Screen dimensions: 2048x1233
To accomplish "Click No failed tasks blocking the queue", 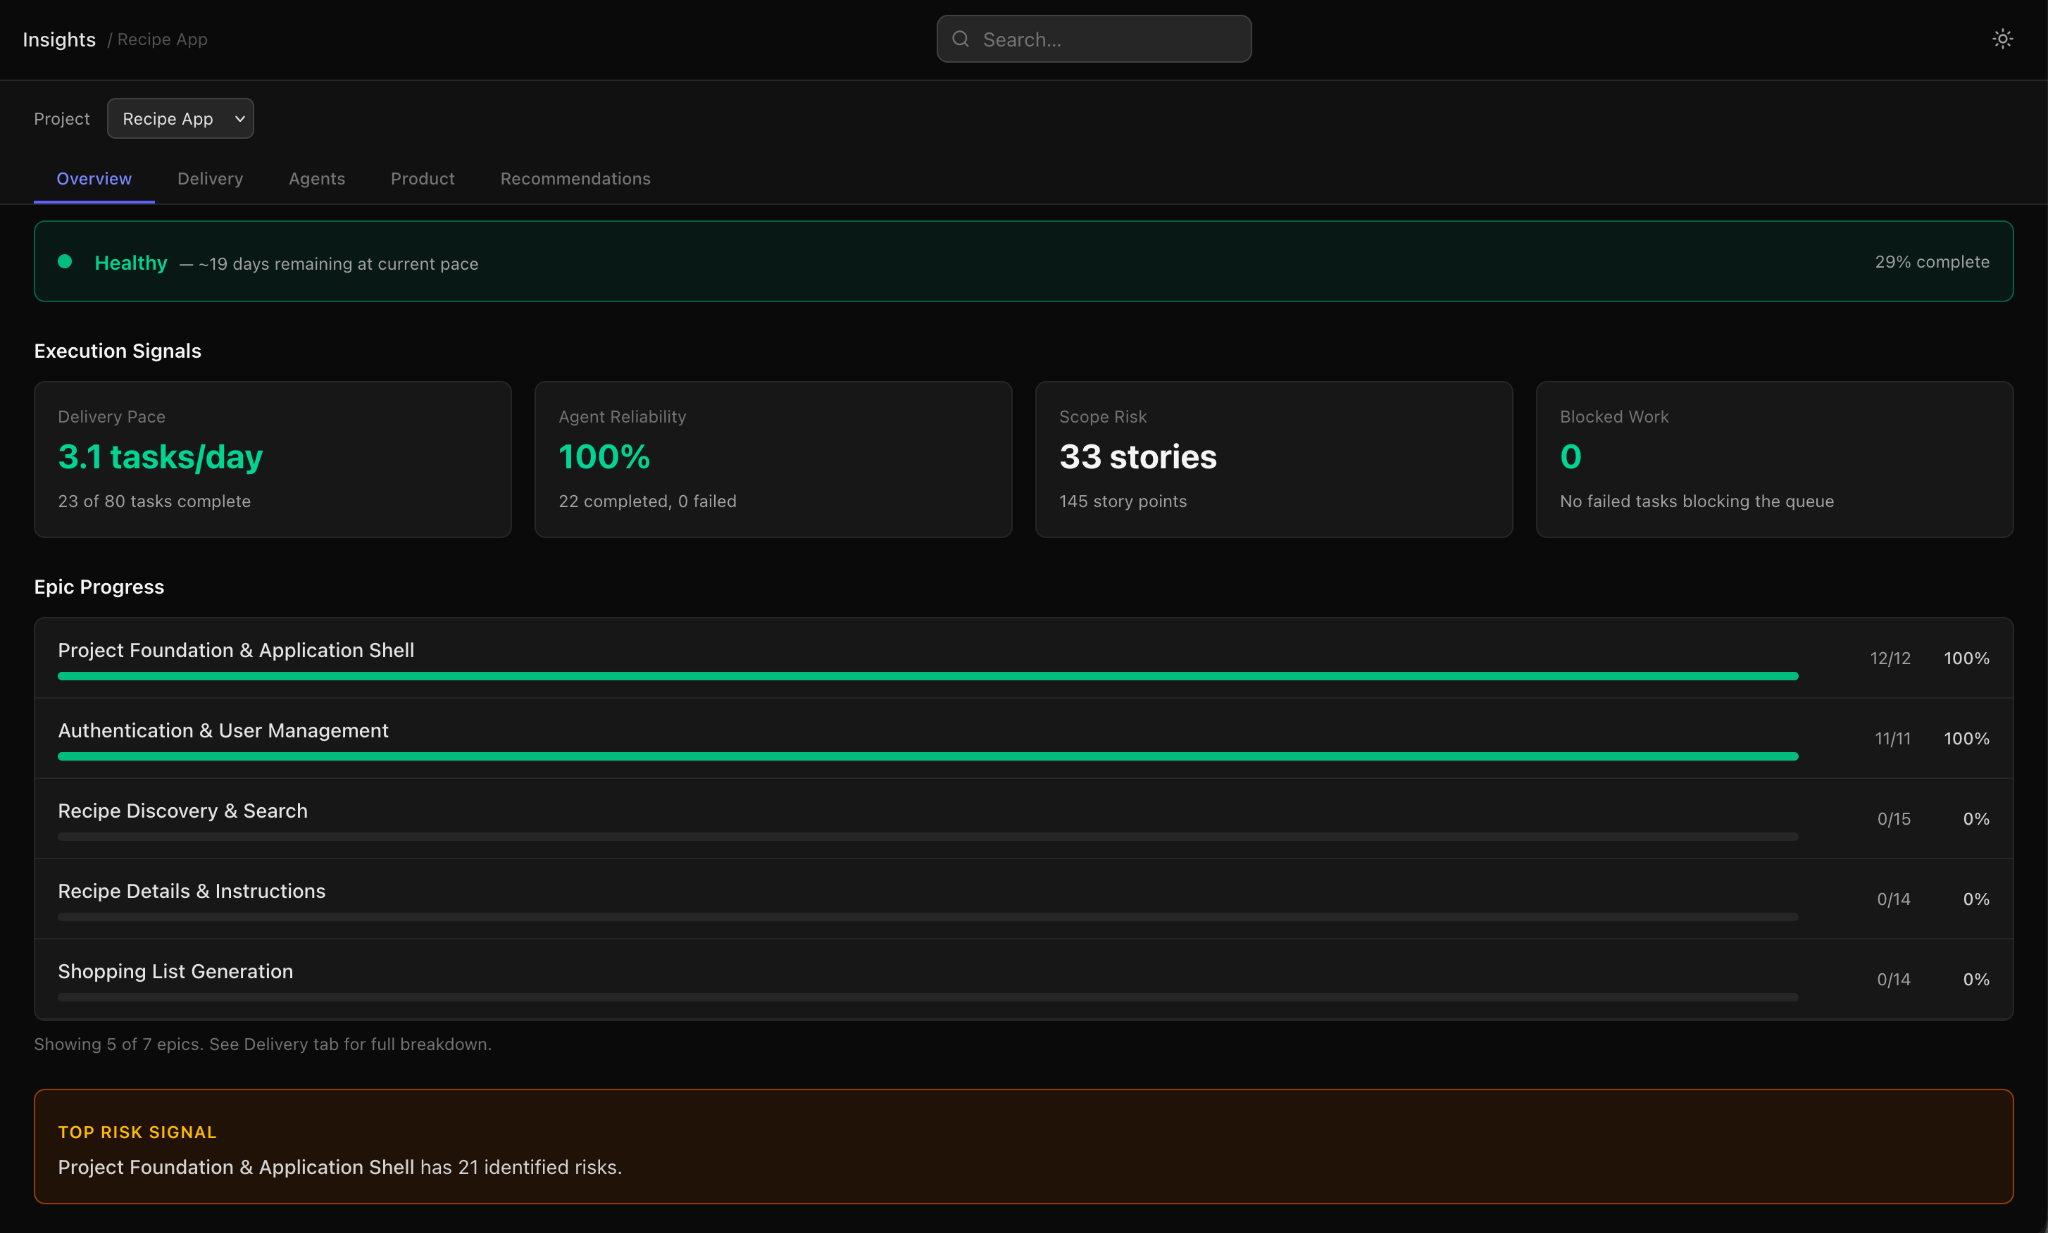I will 1697,501.
